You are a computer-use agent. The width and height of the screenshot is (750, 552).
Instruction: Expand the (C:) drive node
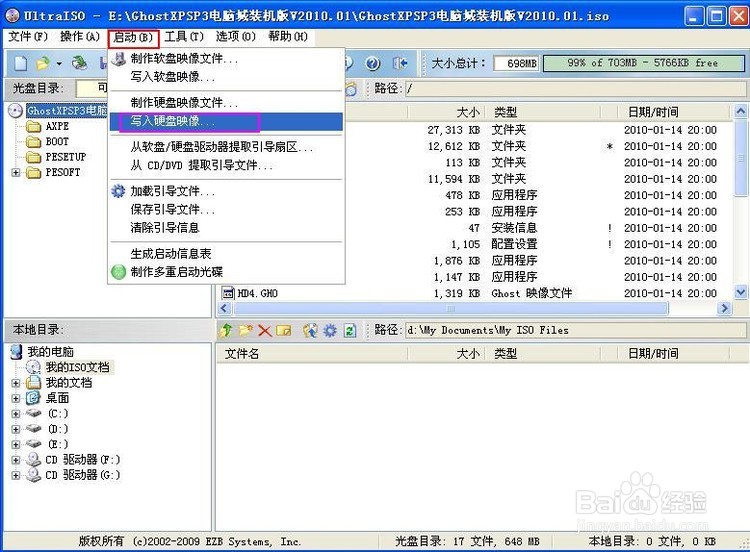click(x=16, y=414)
